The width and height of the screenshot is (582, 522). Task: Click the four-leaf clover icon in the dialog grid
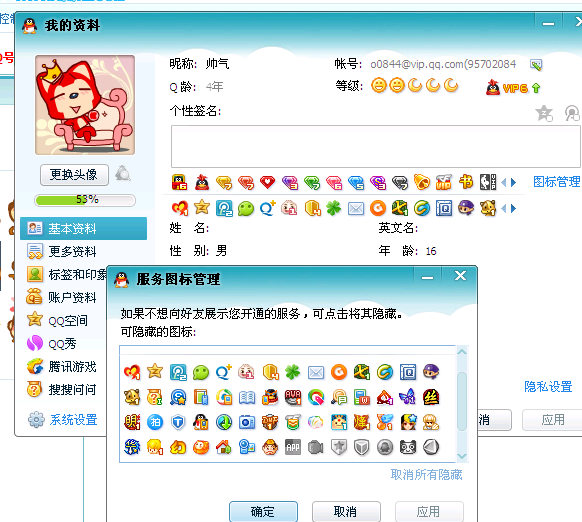292,372
